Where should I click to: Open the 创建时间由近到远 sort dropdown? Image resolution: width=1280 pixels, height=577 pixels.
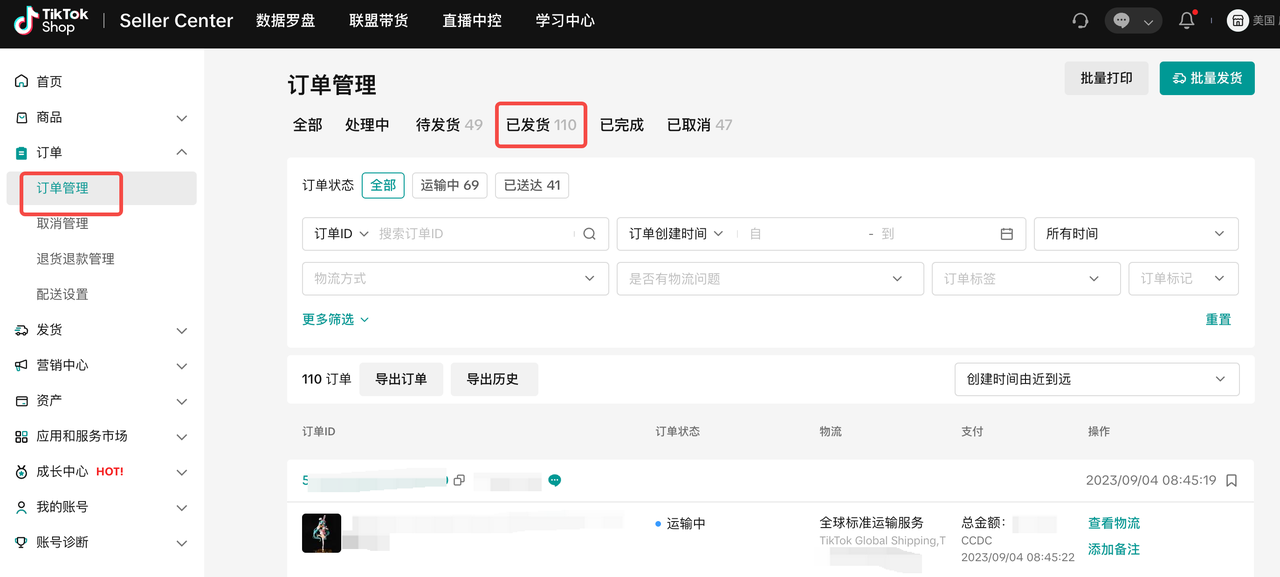point(1096,380)
